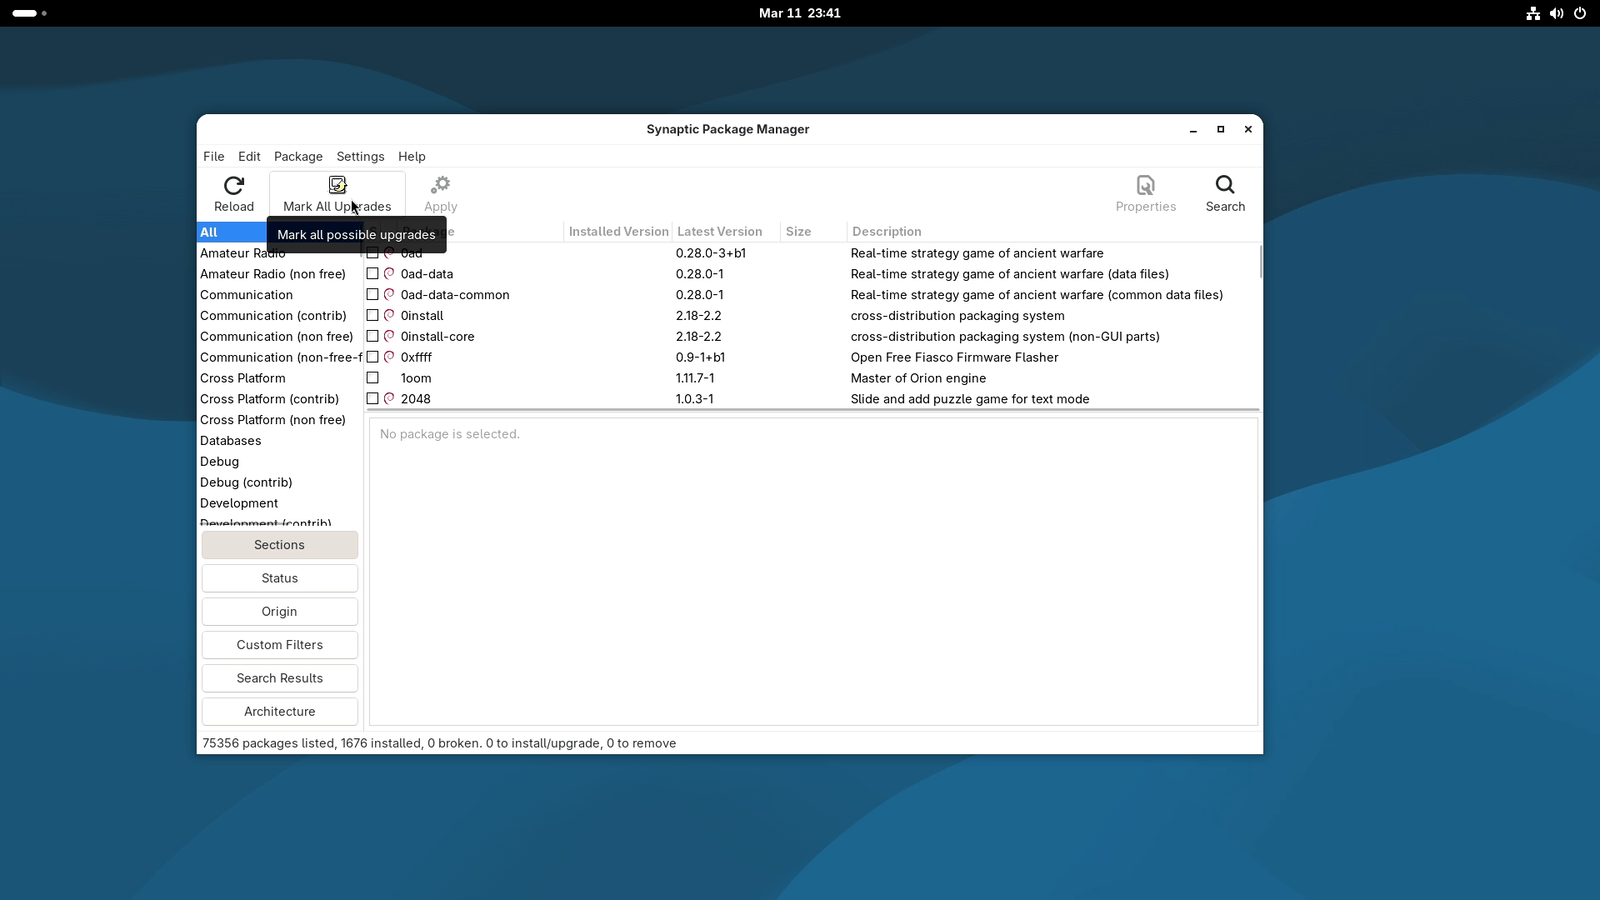Check the checkbox next to 0ad
Screen dimensions: 1600x900
click(373, 253)
